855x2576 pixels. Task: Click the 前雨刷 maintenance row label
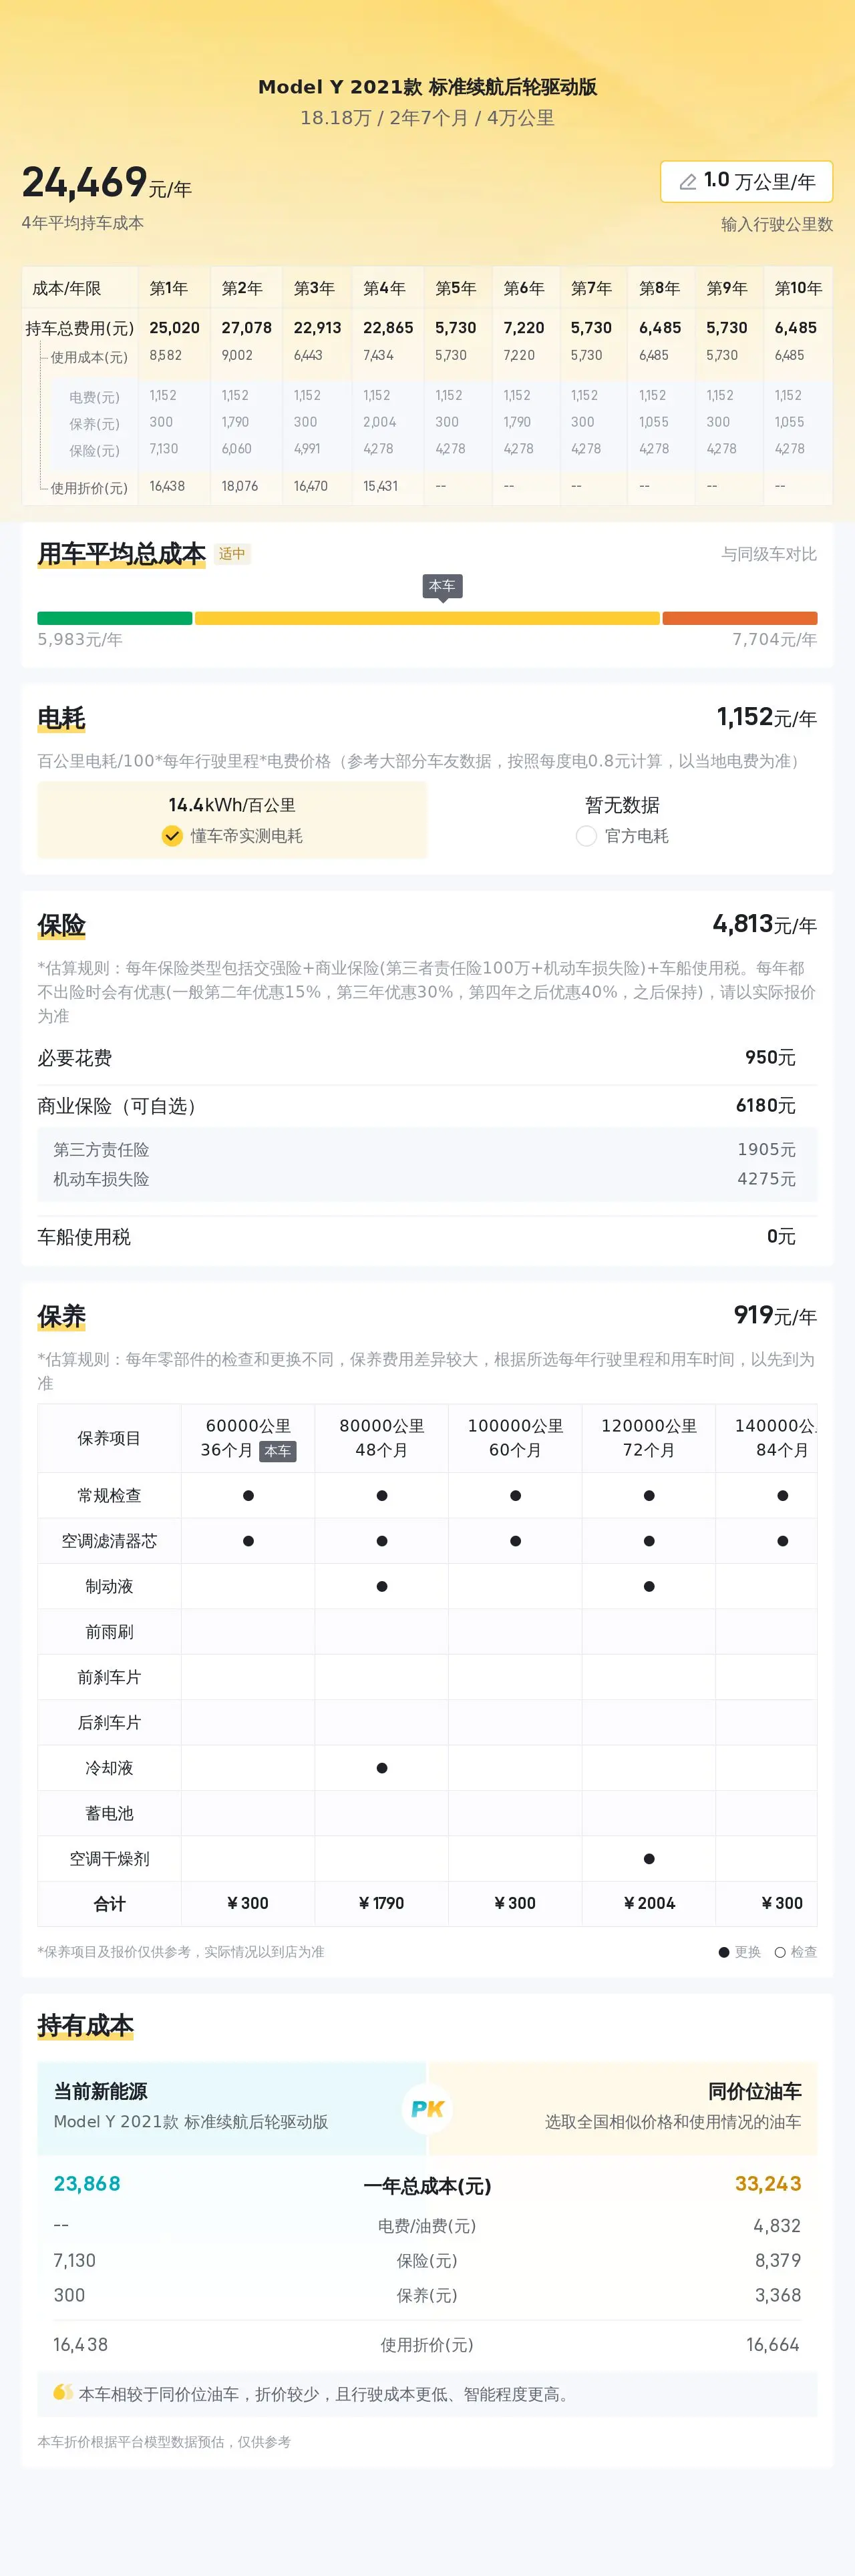coord(109,1632)
